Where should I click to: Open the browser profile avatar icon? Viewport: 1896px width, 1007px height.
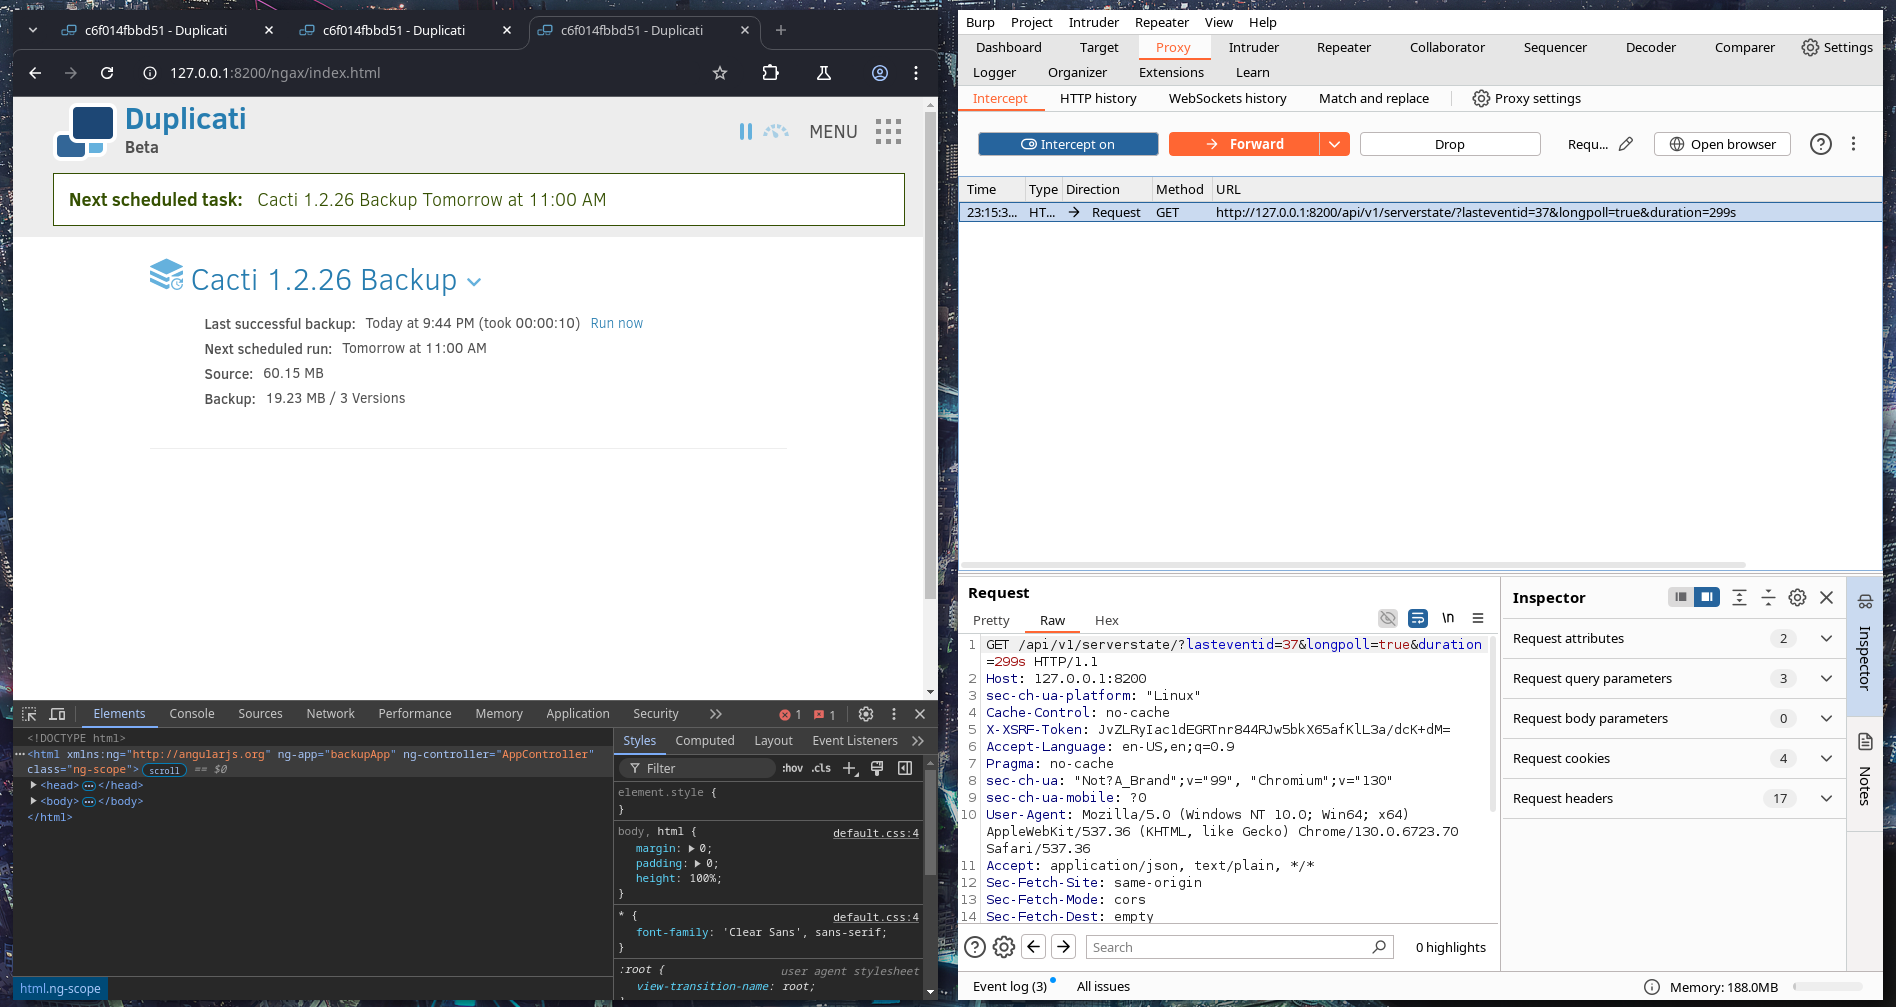880,73
